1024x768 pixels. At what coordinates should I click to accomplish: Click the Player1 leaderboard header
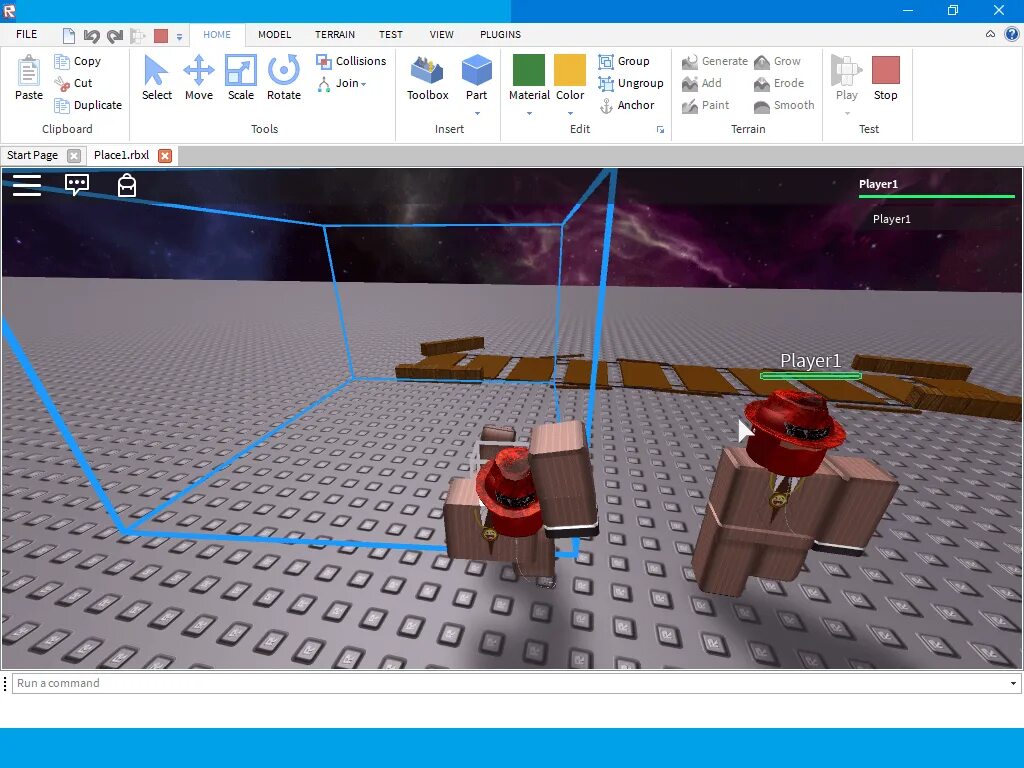click(x=878, y=185)
